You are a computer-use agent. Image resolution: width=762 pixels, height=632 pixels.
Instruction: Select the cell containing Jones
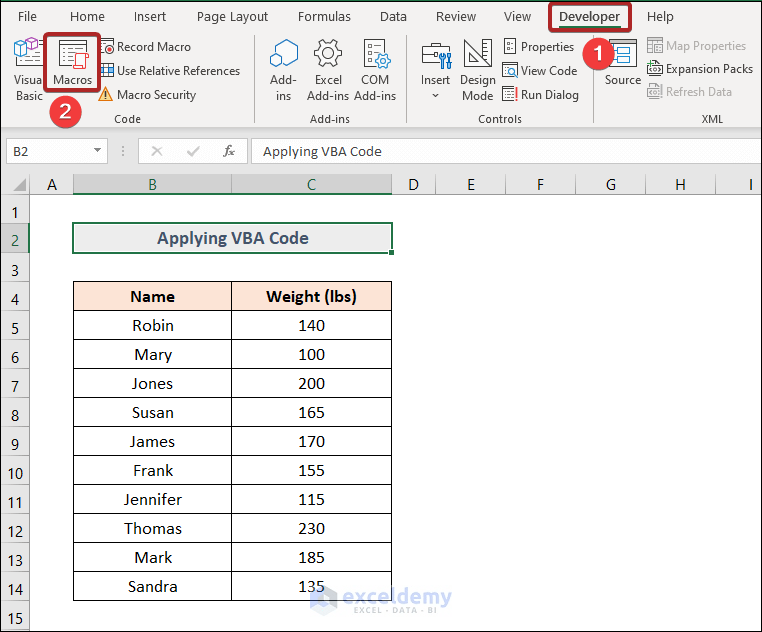[153, 383]
